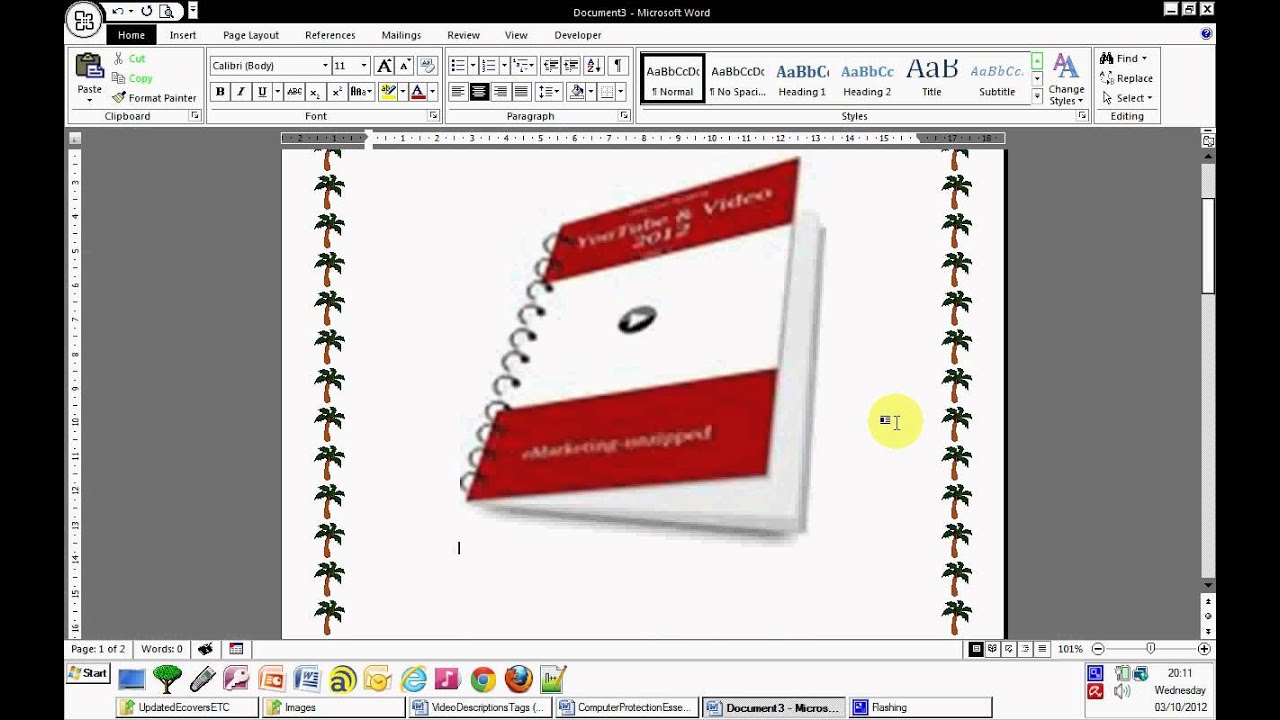The height and width of the screenshot is (720, 1280).
Task: Apply the No Spacing style
Action: pyautogui.click(x=738, y=79)
